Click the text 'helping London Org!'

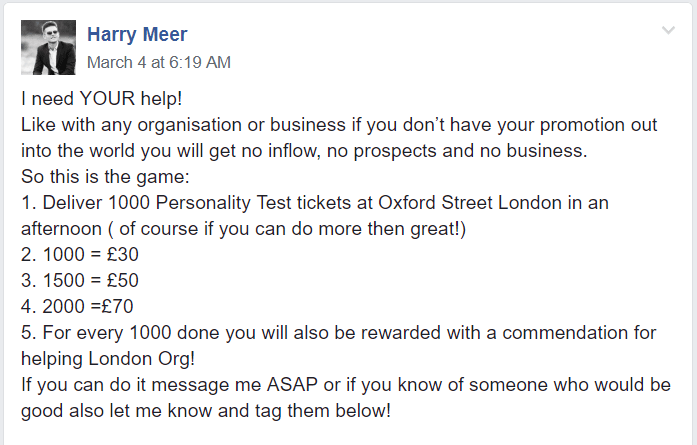tap(108, 359)
